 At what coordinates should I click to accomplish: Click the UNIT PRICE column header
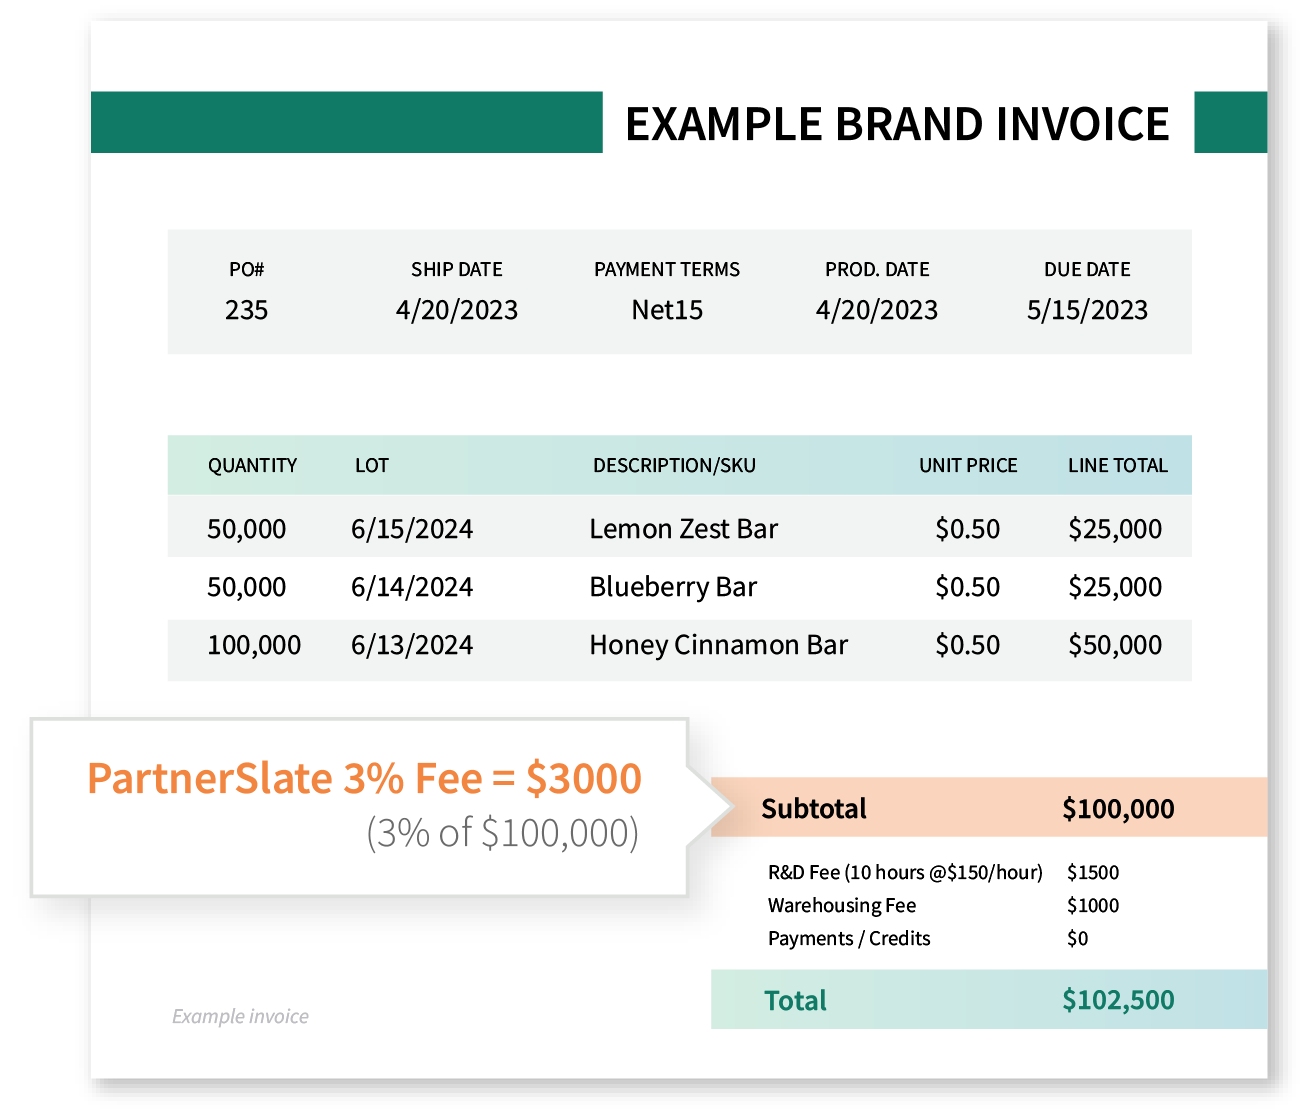968,465
